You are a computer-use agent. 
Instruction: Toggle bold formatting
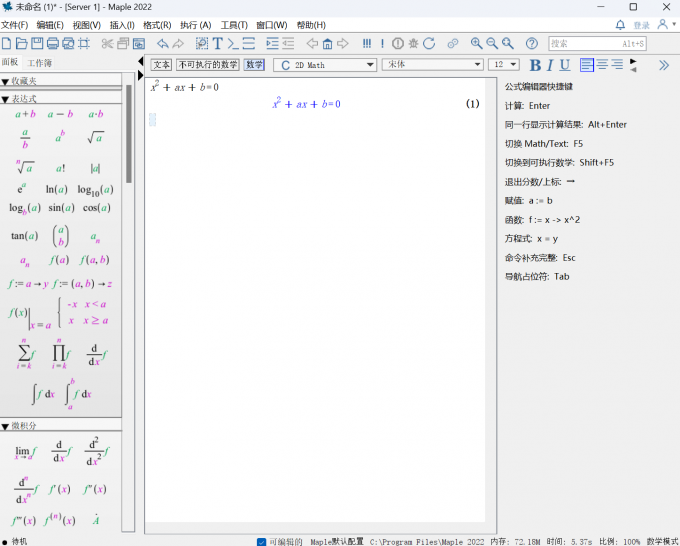[x=534, y=65]
